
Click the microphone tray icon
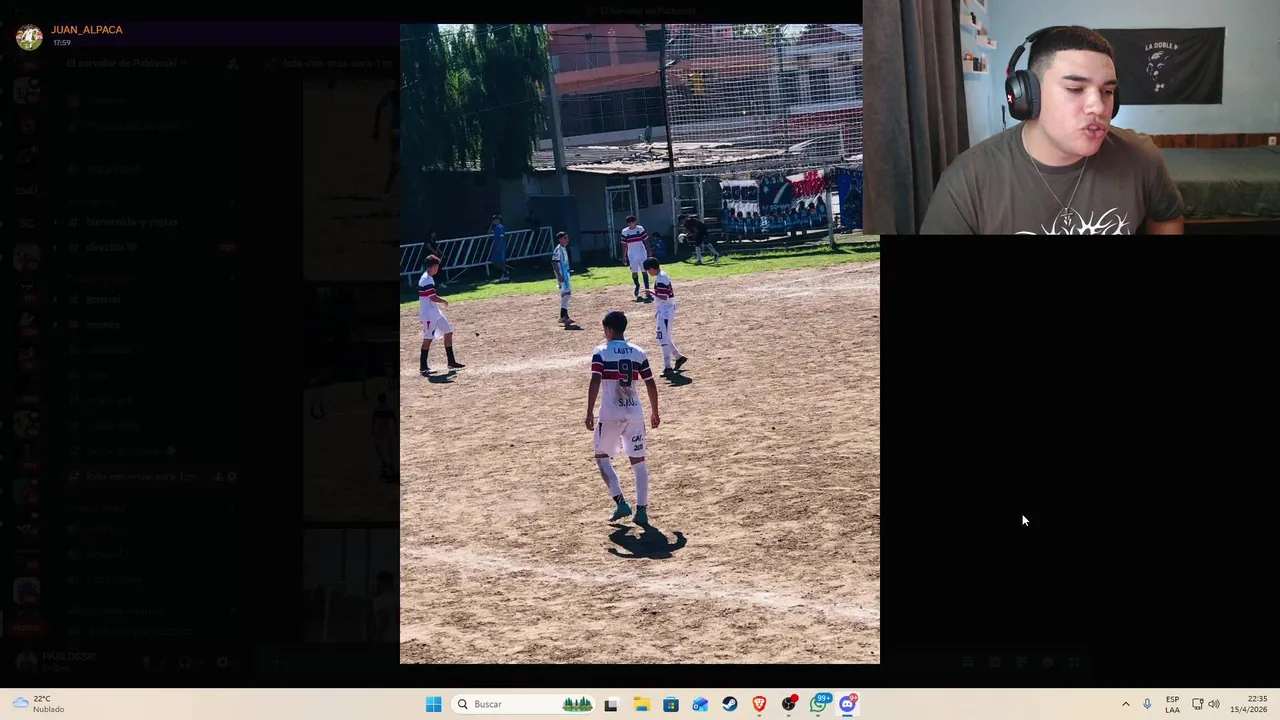[1147, 704]
